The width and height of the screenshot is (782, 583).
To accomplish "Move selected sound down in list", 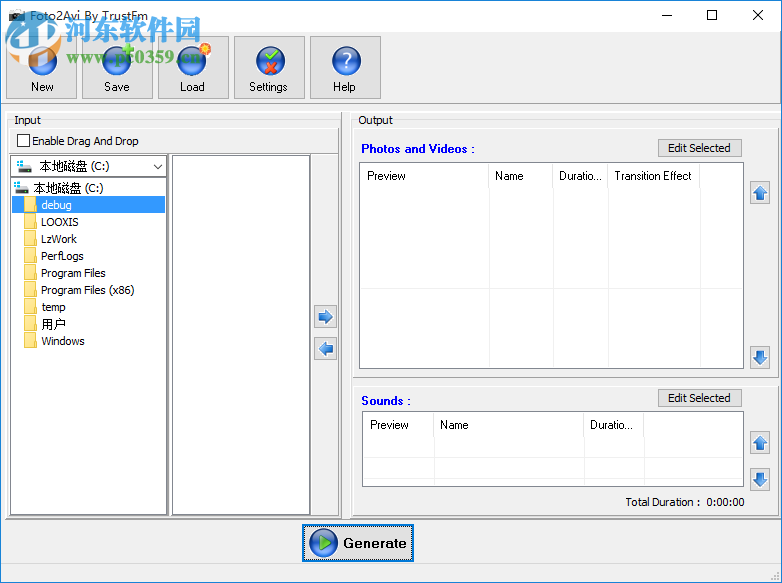I will point(760,480).
